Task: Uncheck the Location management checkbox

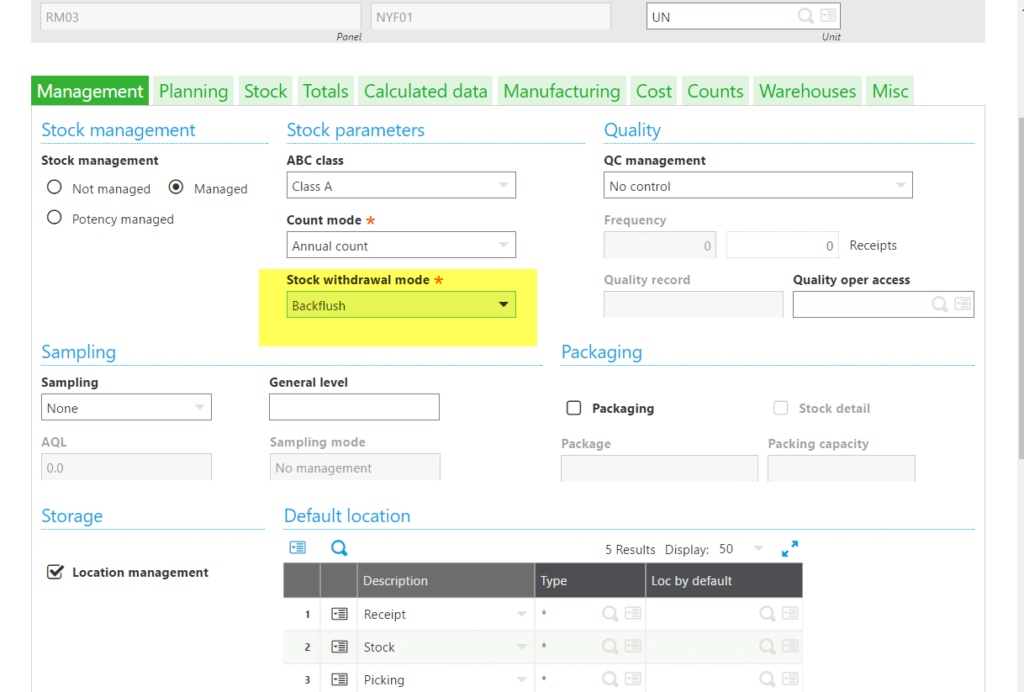Action: coord(53,572)
